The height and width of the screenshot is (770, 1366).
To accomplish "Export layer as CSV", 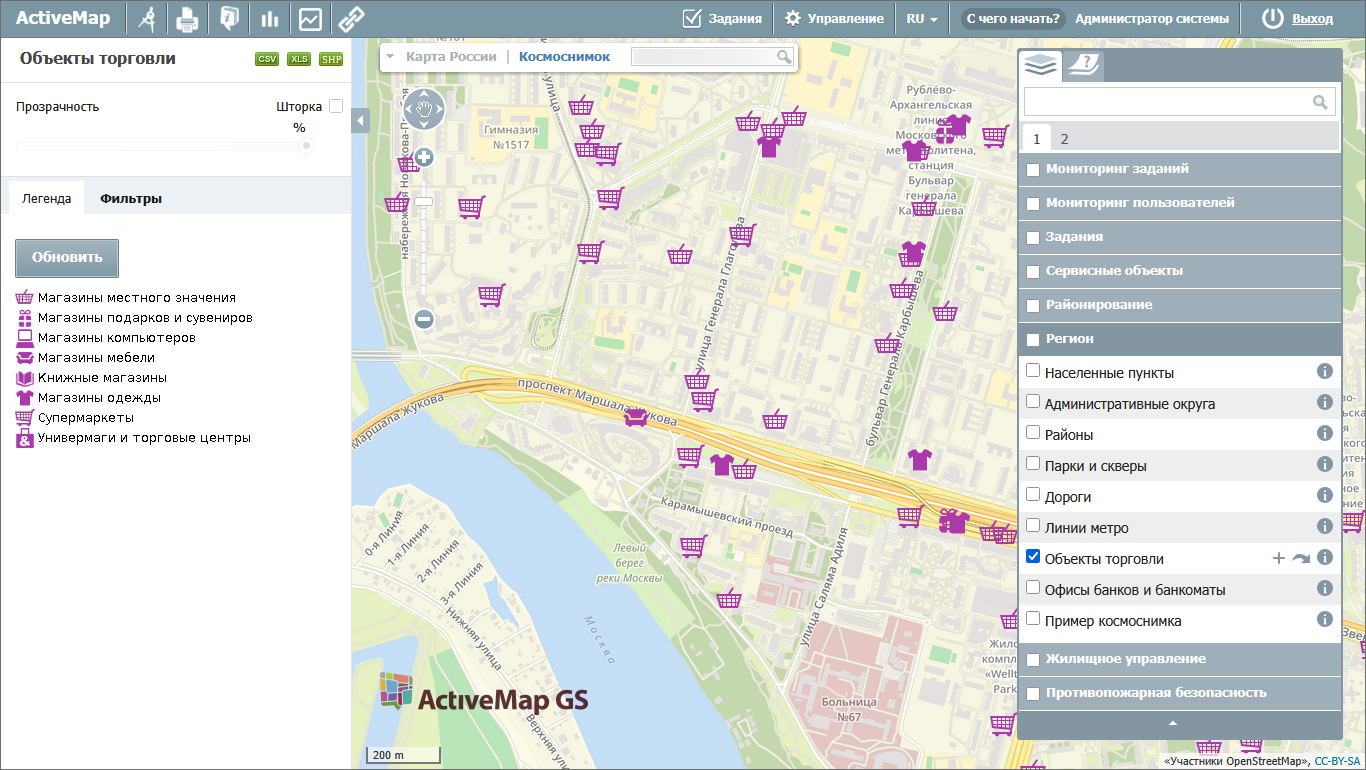I will coord(267,59).
